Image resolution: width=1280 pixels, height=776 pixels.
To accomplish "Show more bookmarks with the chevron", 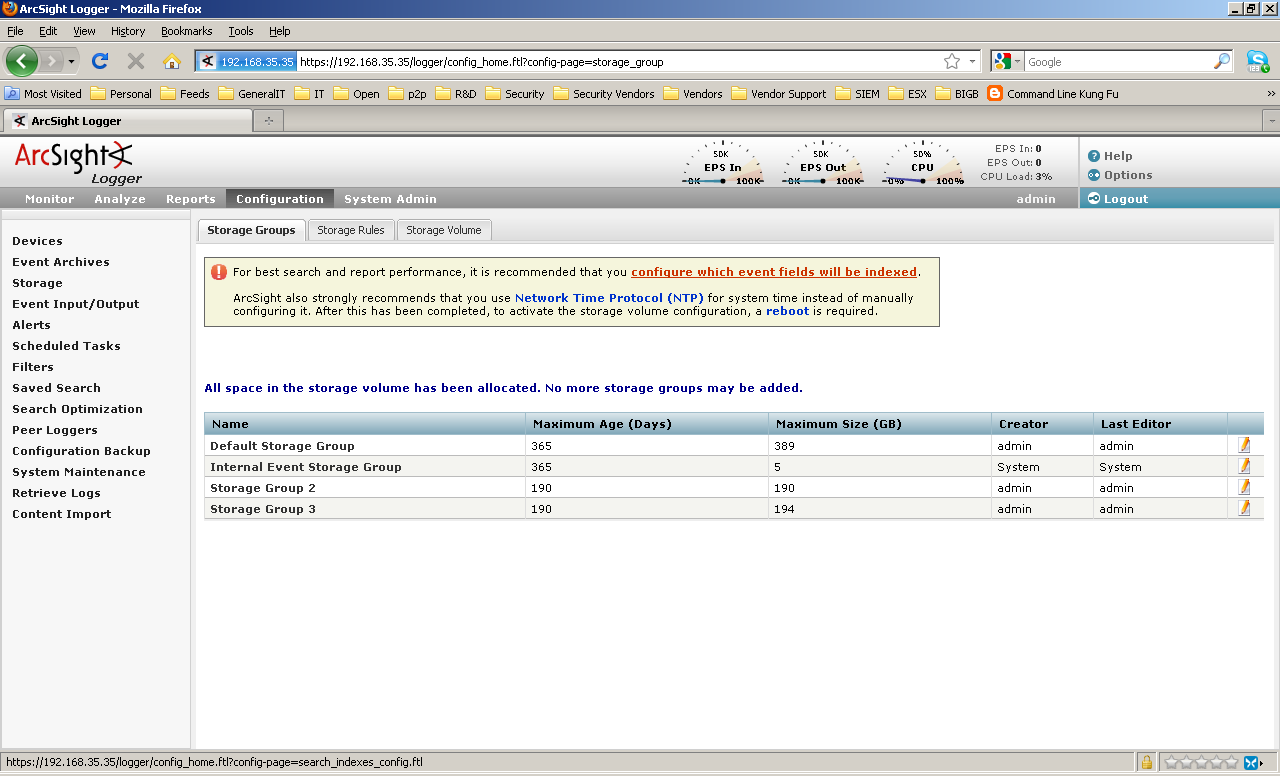I will pyautogui.click(x=1271, y=94).
